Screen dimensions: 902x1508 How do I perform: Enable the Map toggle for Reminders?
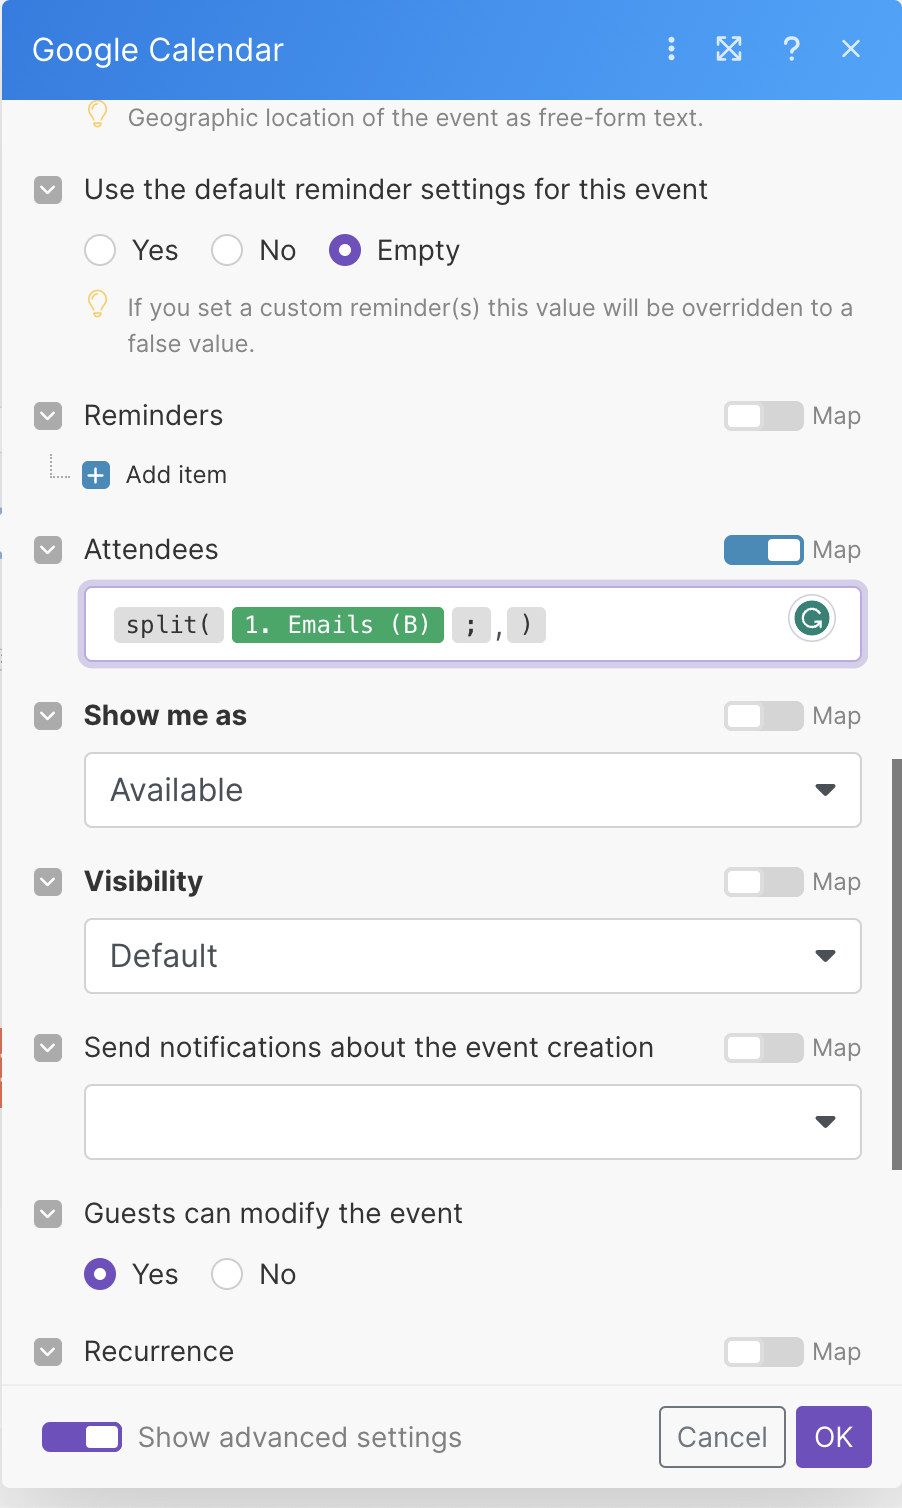(x=763, y=416)
